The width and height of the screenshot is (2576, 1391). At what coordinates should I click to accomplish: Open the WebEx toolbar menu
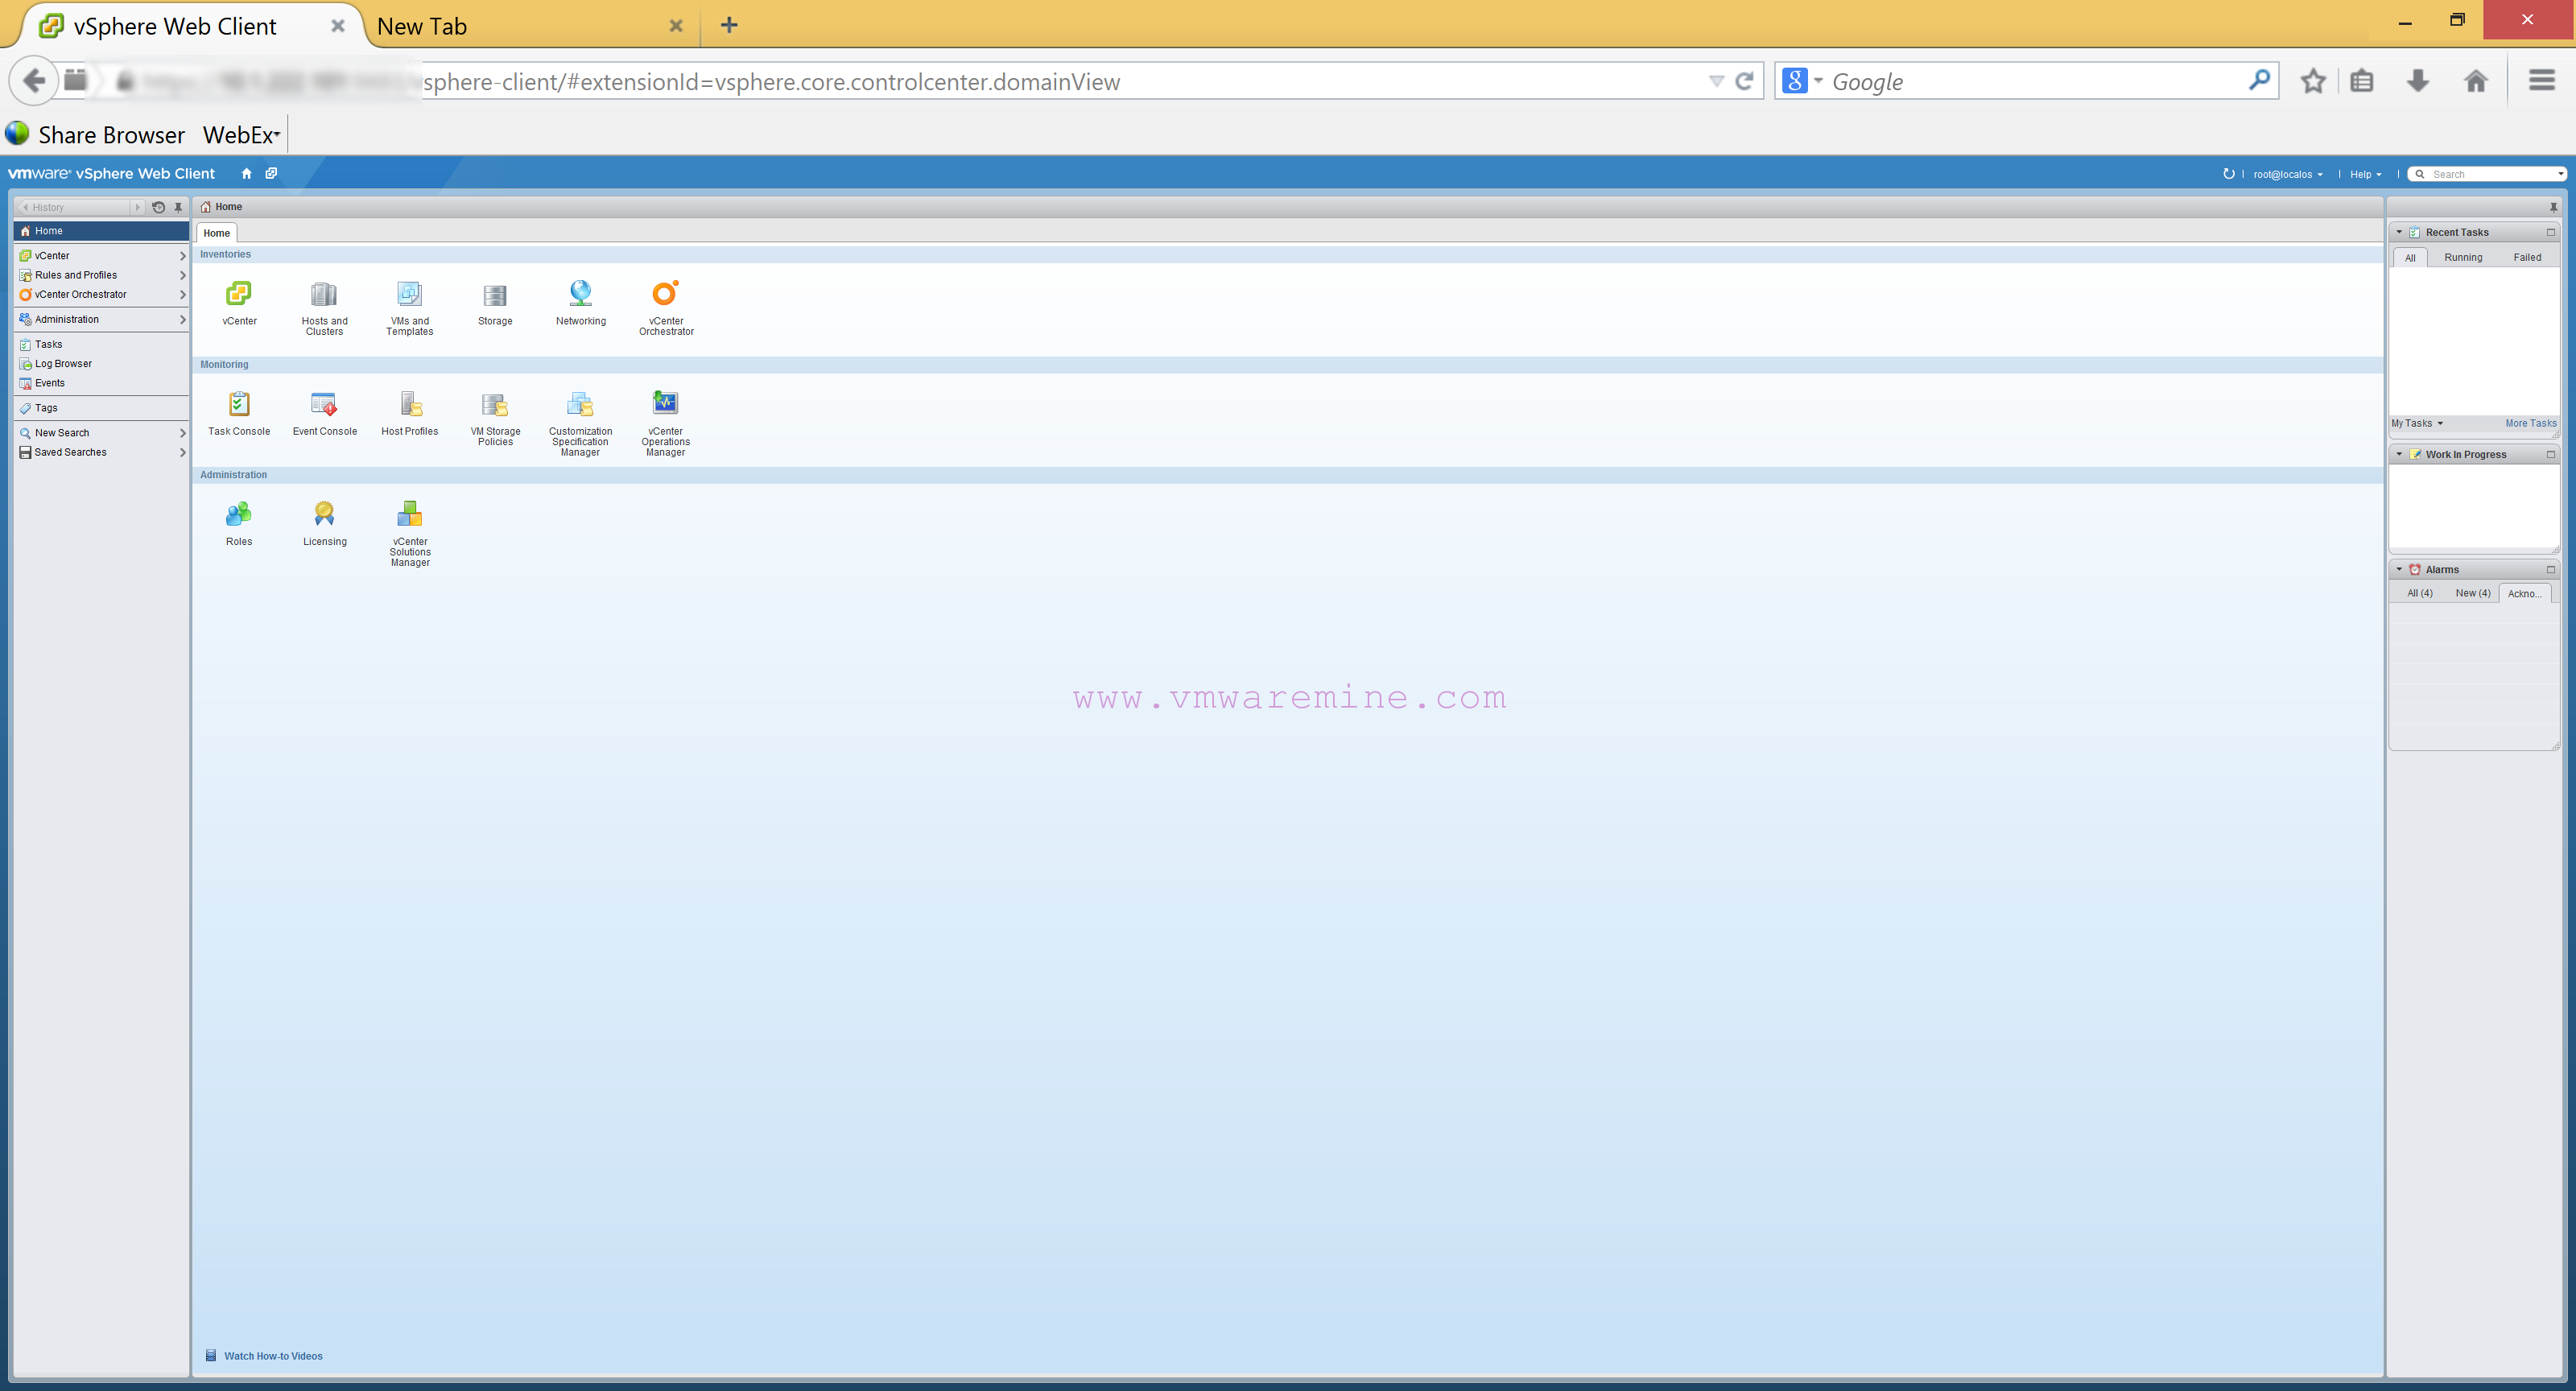(241, 135)
